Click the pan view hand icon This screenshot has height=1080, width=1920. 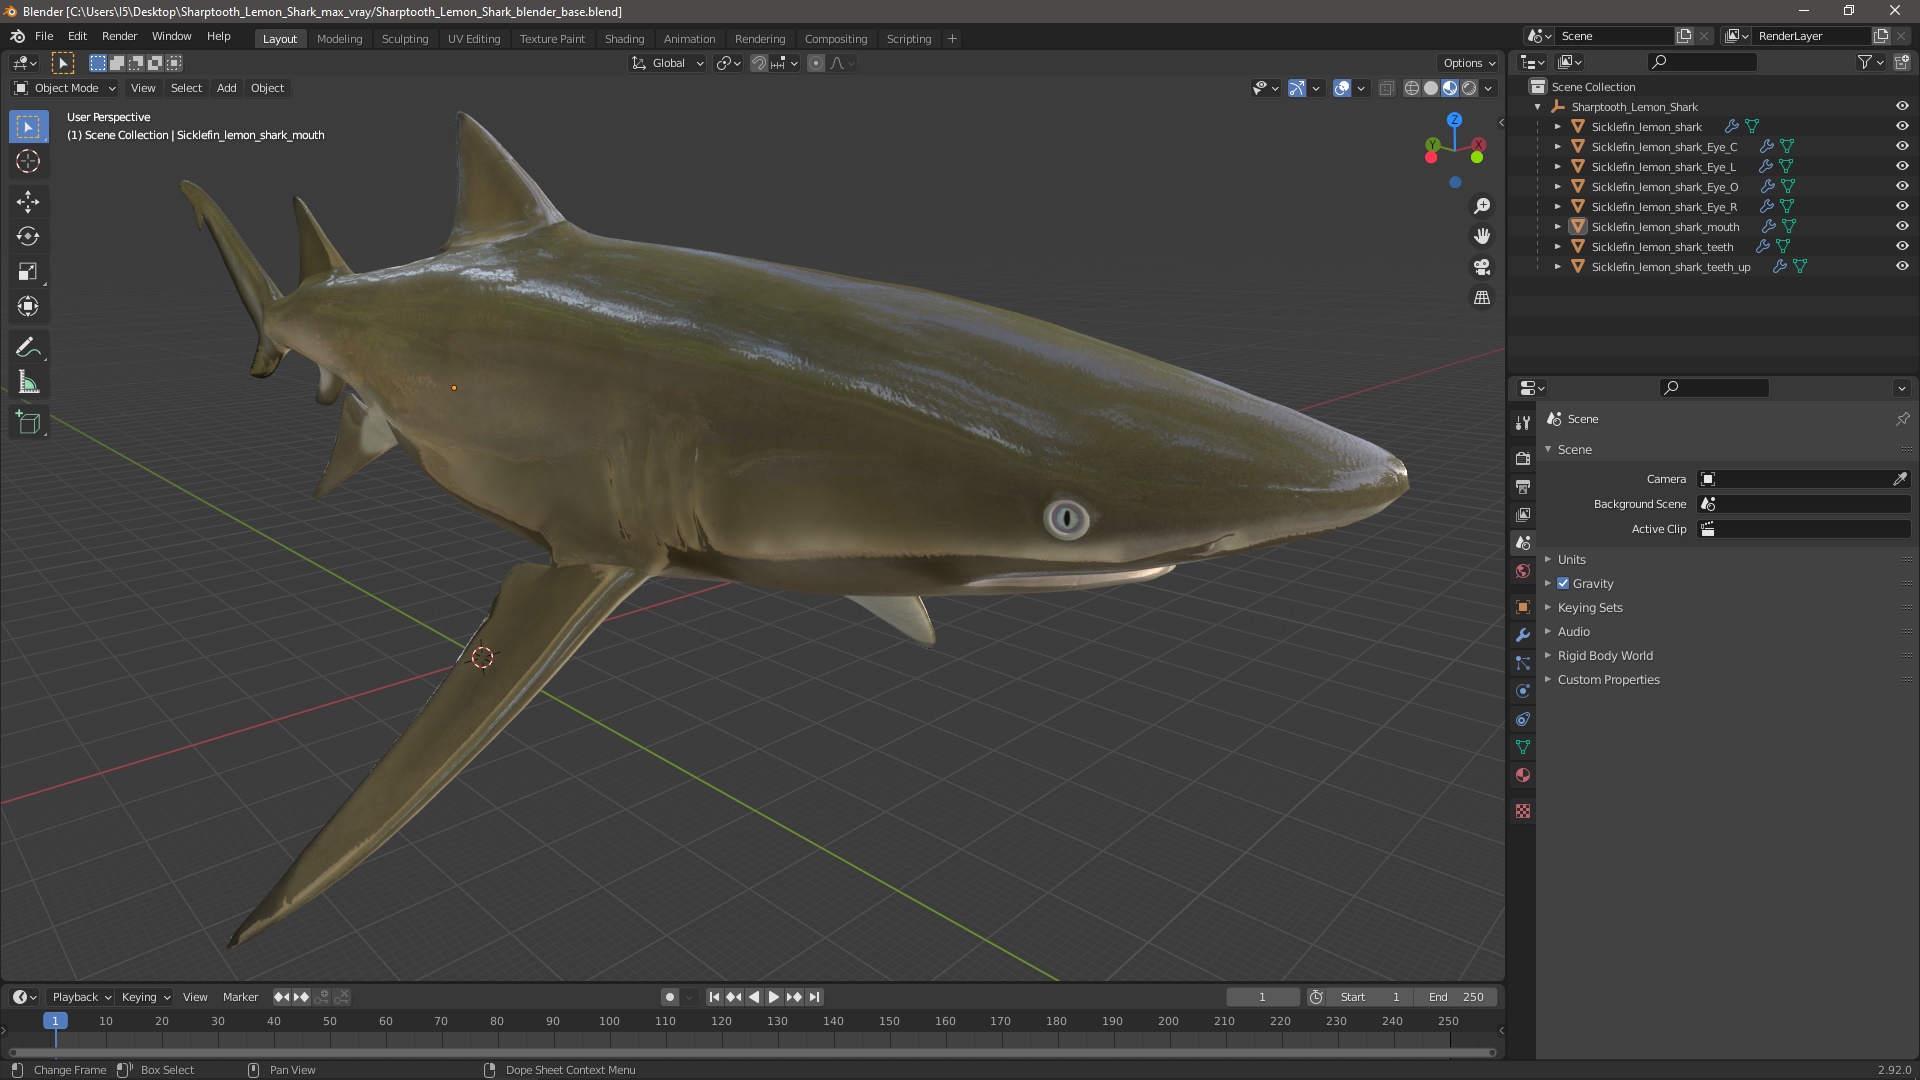pos(1482,236)
